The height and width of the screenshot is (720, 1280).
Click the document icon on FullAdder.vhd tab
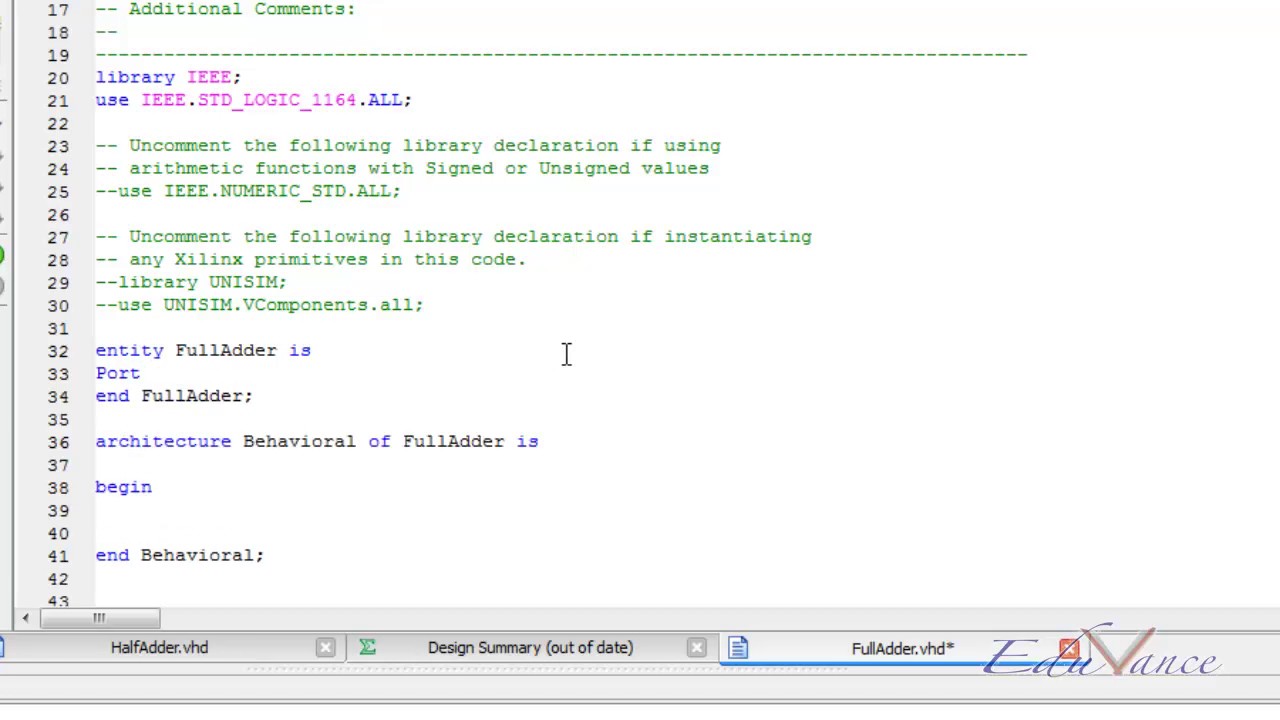click(x=738, y=648)
